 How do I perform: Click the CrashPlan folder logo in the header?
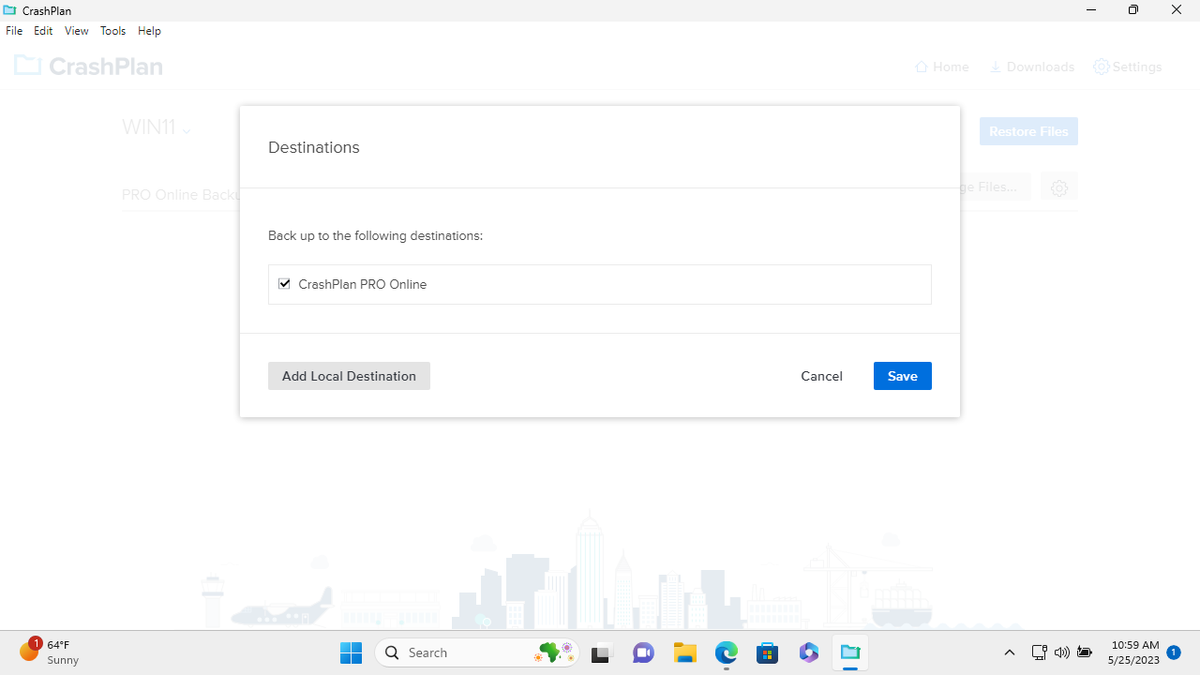click(x=27, y=65)
